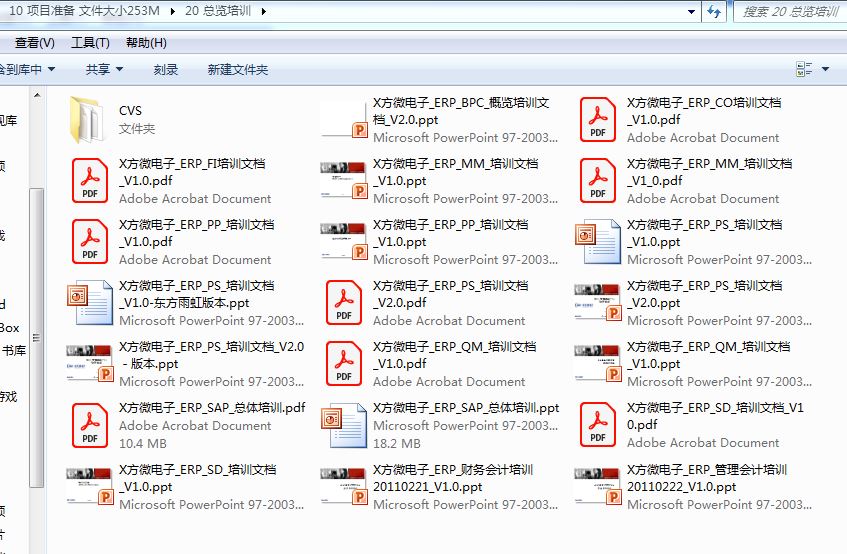This screenshot has height=554, width=847.
Task: Select thumbnail of ERP_PS_培训文档_V2.0 - 版本.ppt
Action: tap(90, 363)
